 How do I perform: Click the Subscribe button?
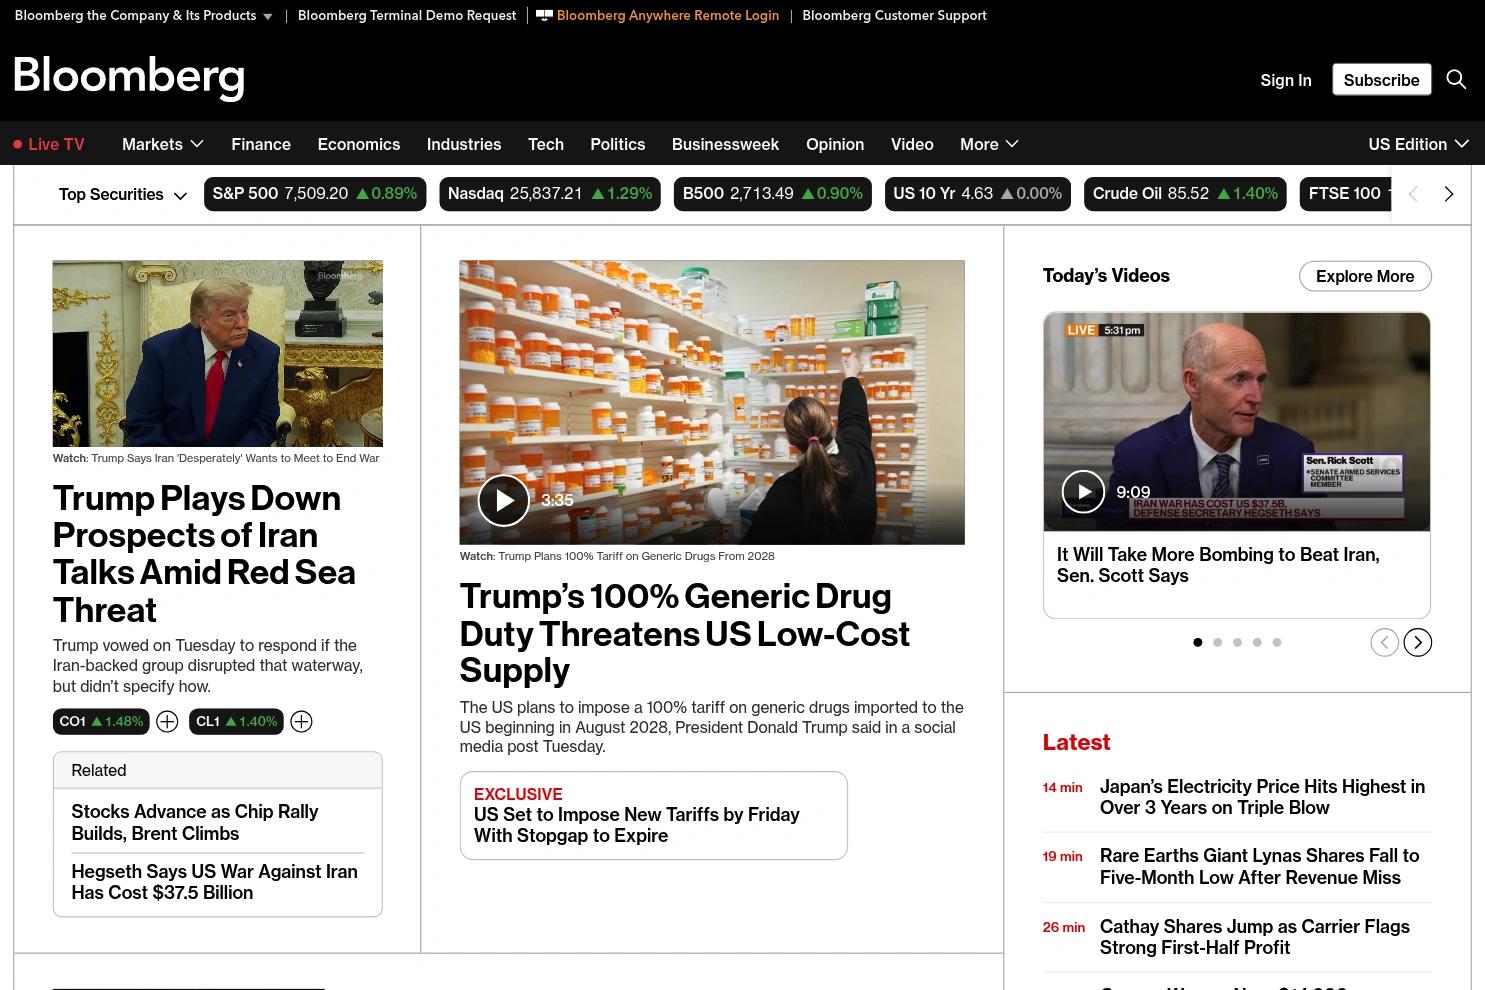pos(1382,80)
